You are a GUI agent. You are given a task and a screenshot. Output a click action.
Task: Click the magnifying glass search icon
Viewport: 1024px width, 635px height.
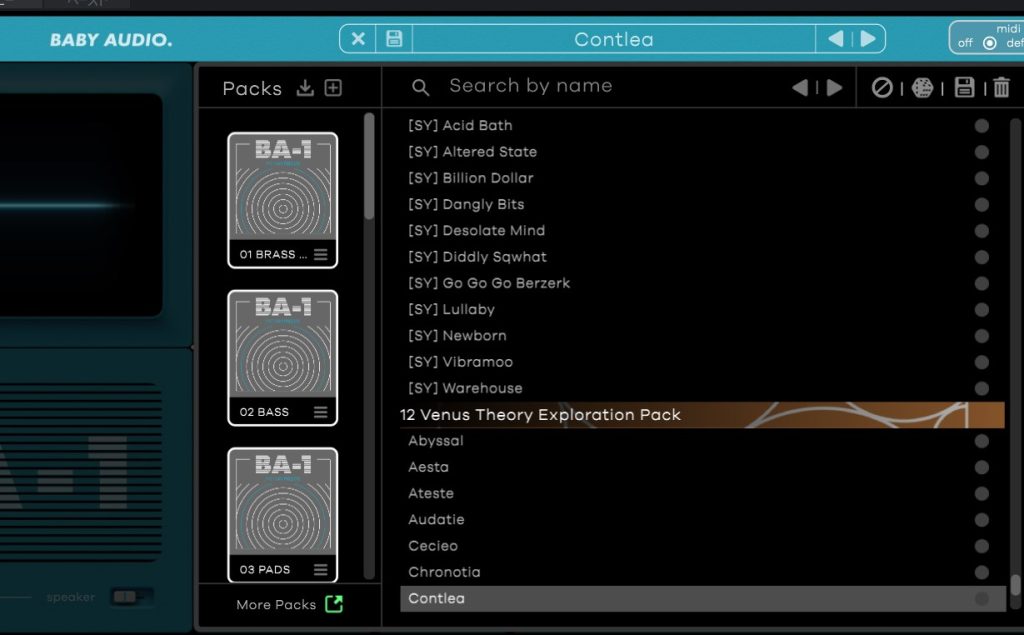[421, 88]
